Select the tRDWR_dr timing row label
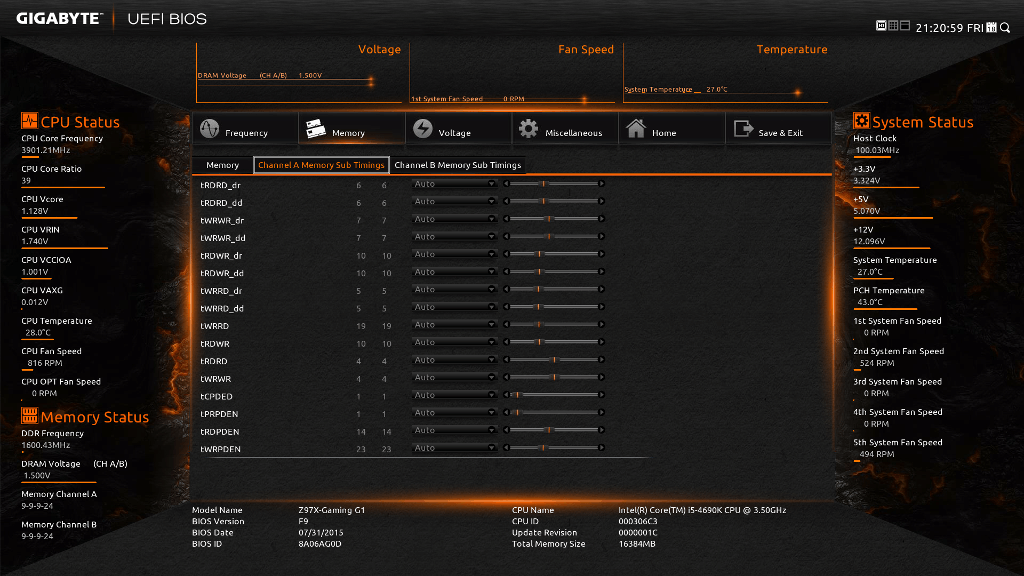The height and width of the screenshot is (576, 1024). click(x=221, y=255)
